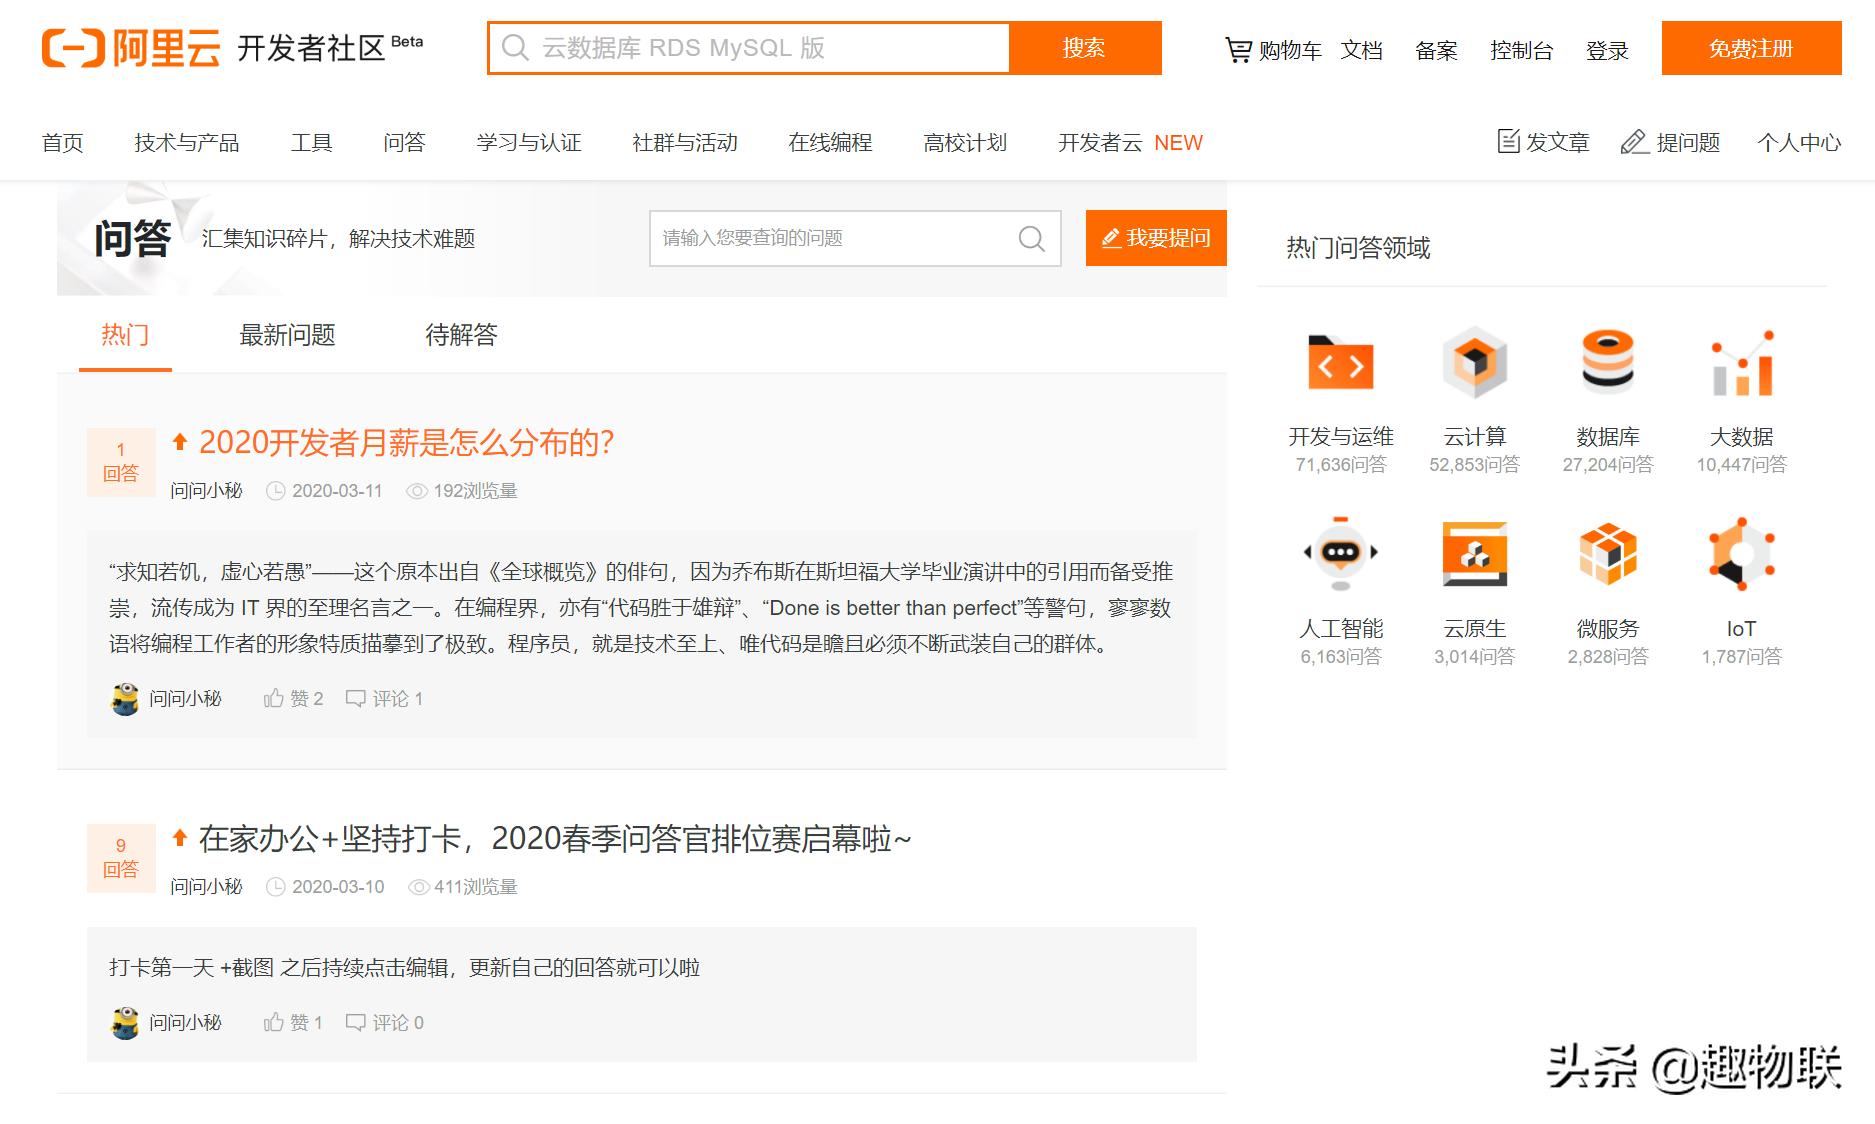The image size is (1875, 1124).
Task: Click date 2020-03-10
Action: (x=325, y=886)
